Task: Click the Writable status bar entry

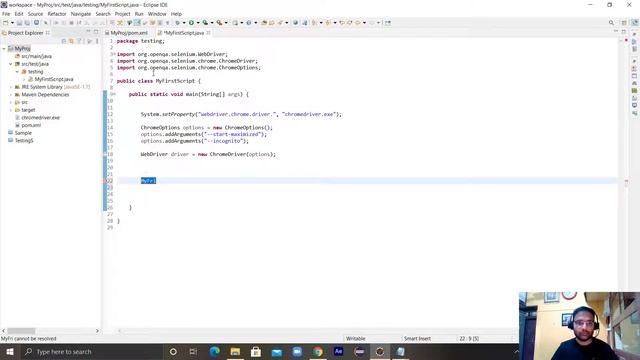Action: 356,339
